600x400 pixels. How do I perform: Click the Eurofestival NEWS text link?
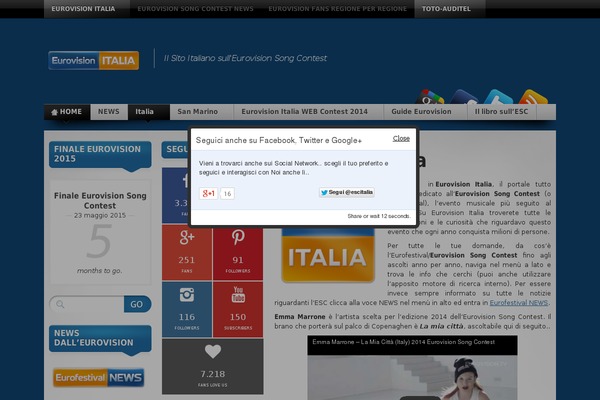[518, 303]
